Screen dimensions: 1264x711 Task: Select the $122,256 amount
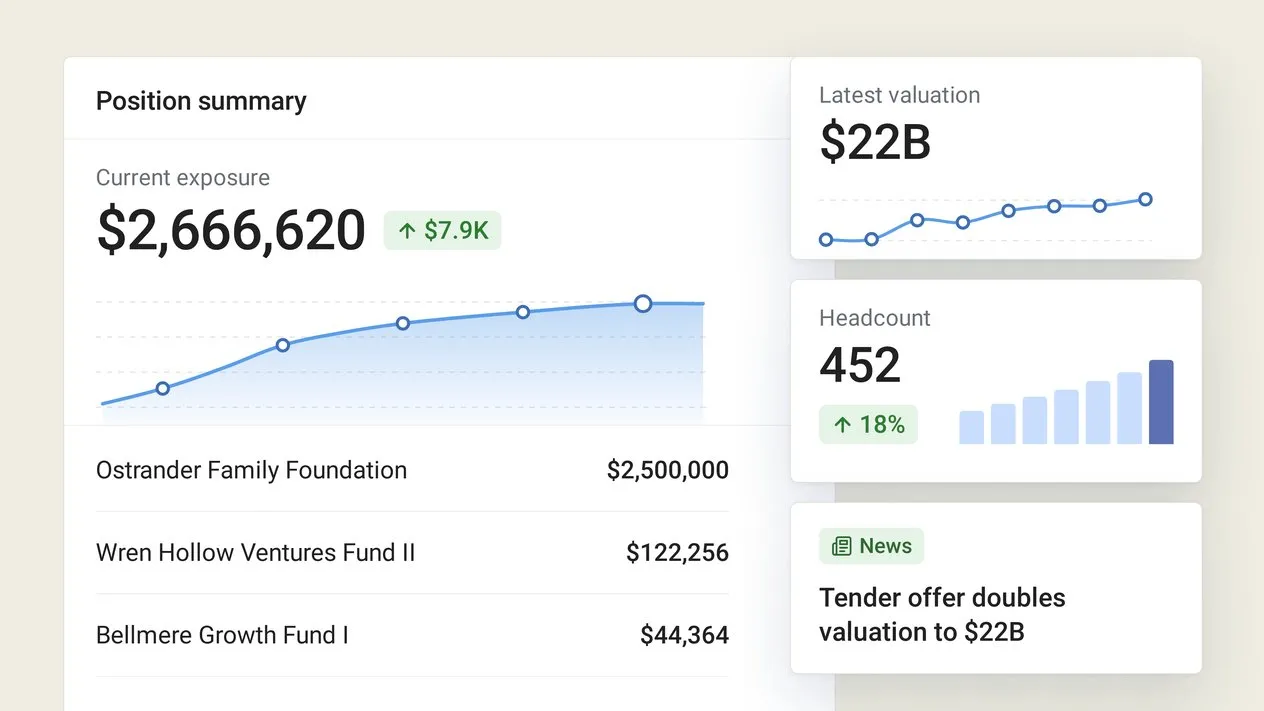click(x=677, y=552)
